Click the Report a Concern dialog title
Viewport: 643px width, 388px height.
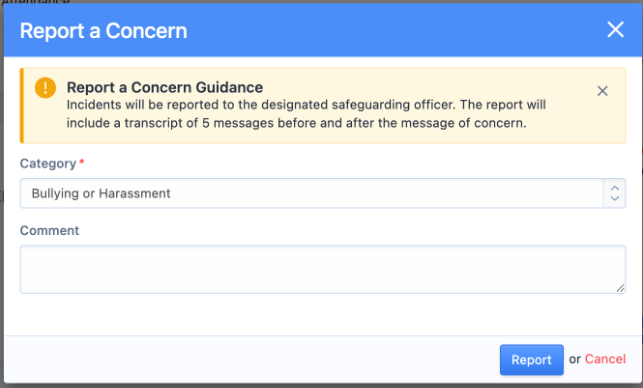coord(103,31)
